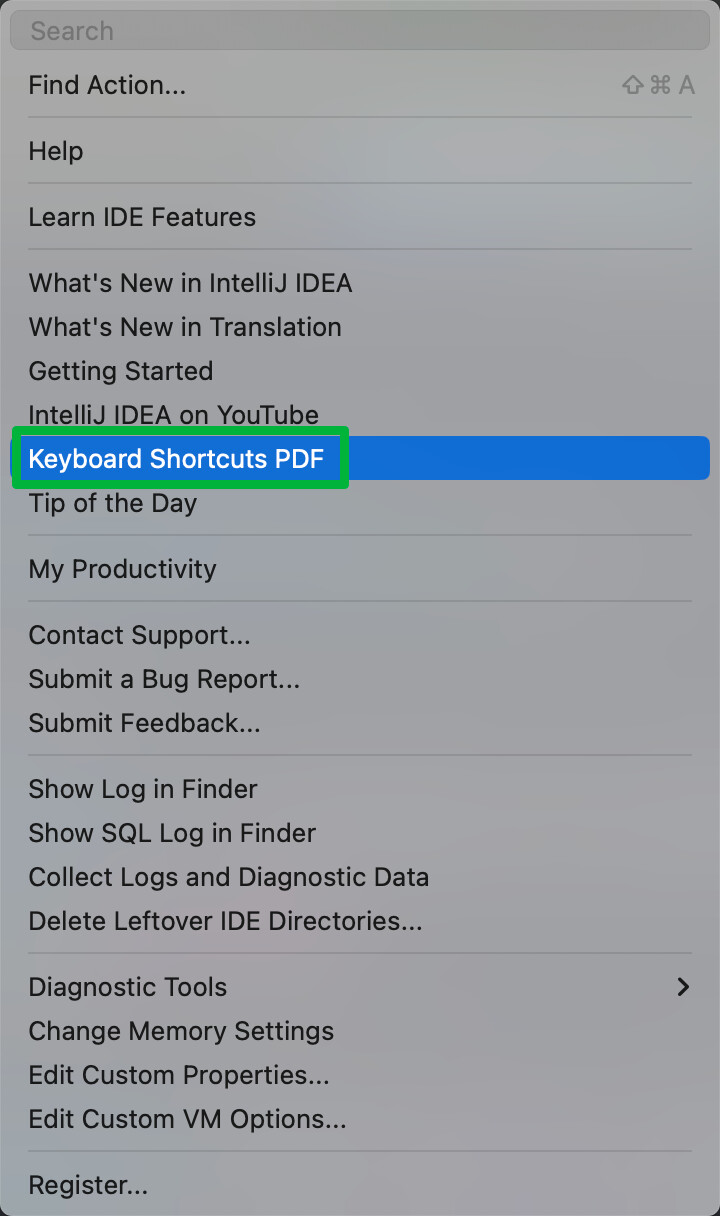Open Change Memory Settings
720x1216 pixels.
[x=360, y=1031]
